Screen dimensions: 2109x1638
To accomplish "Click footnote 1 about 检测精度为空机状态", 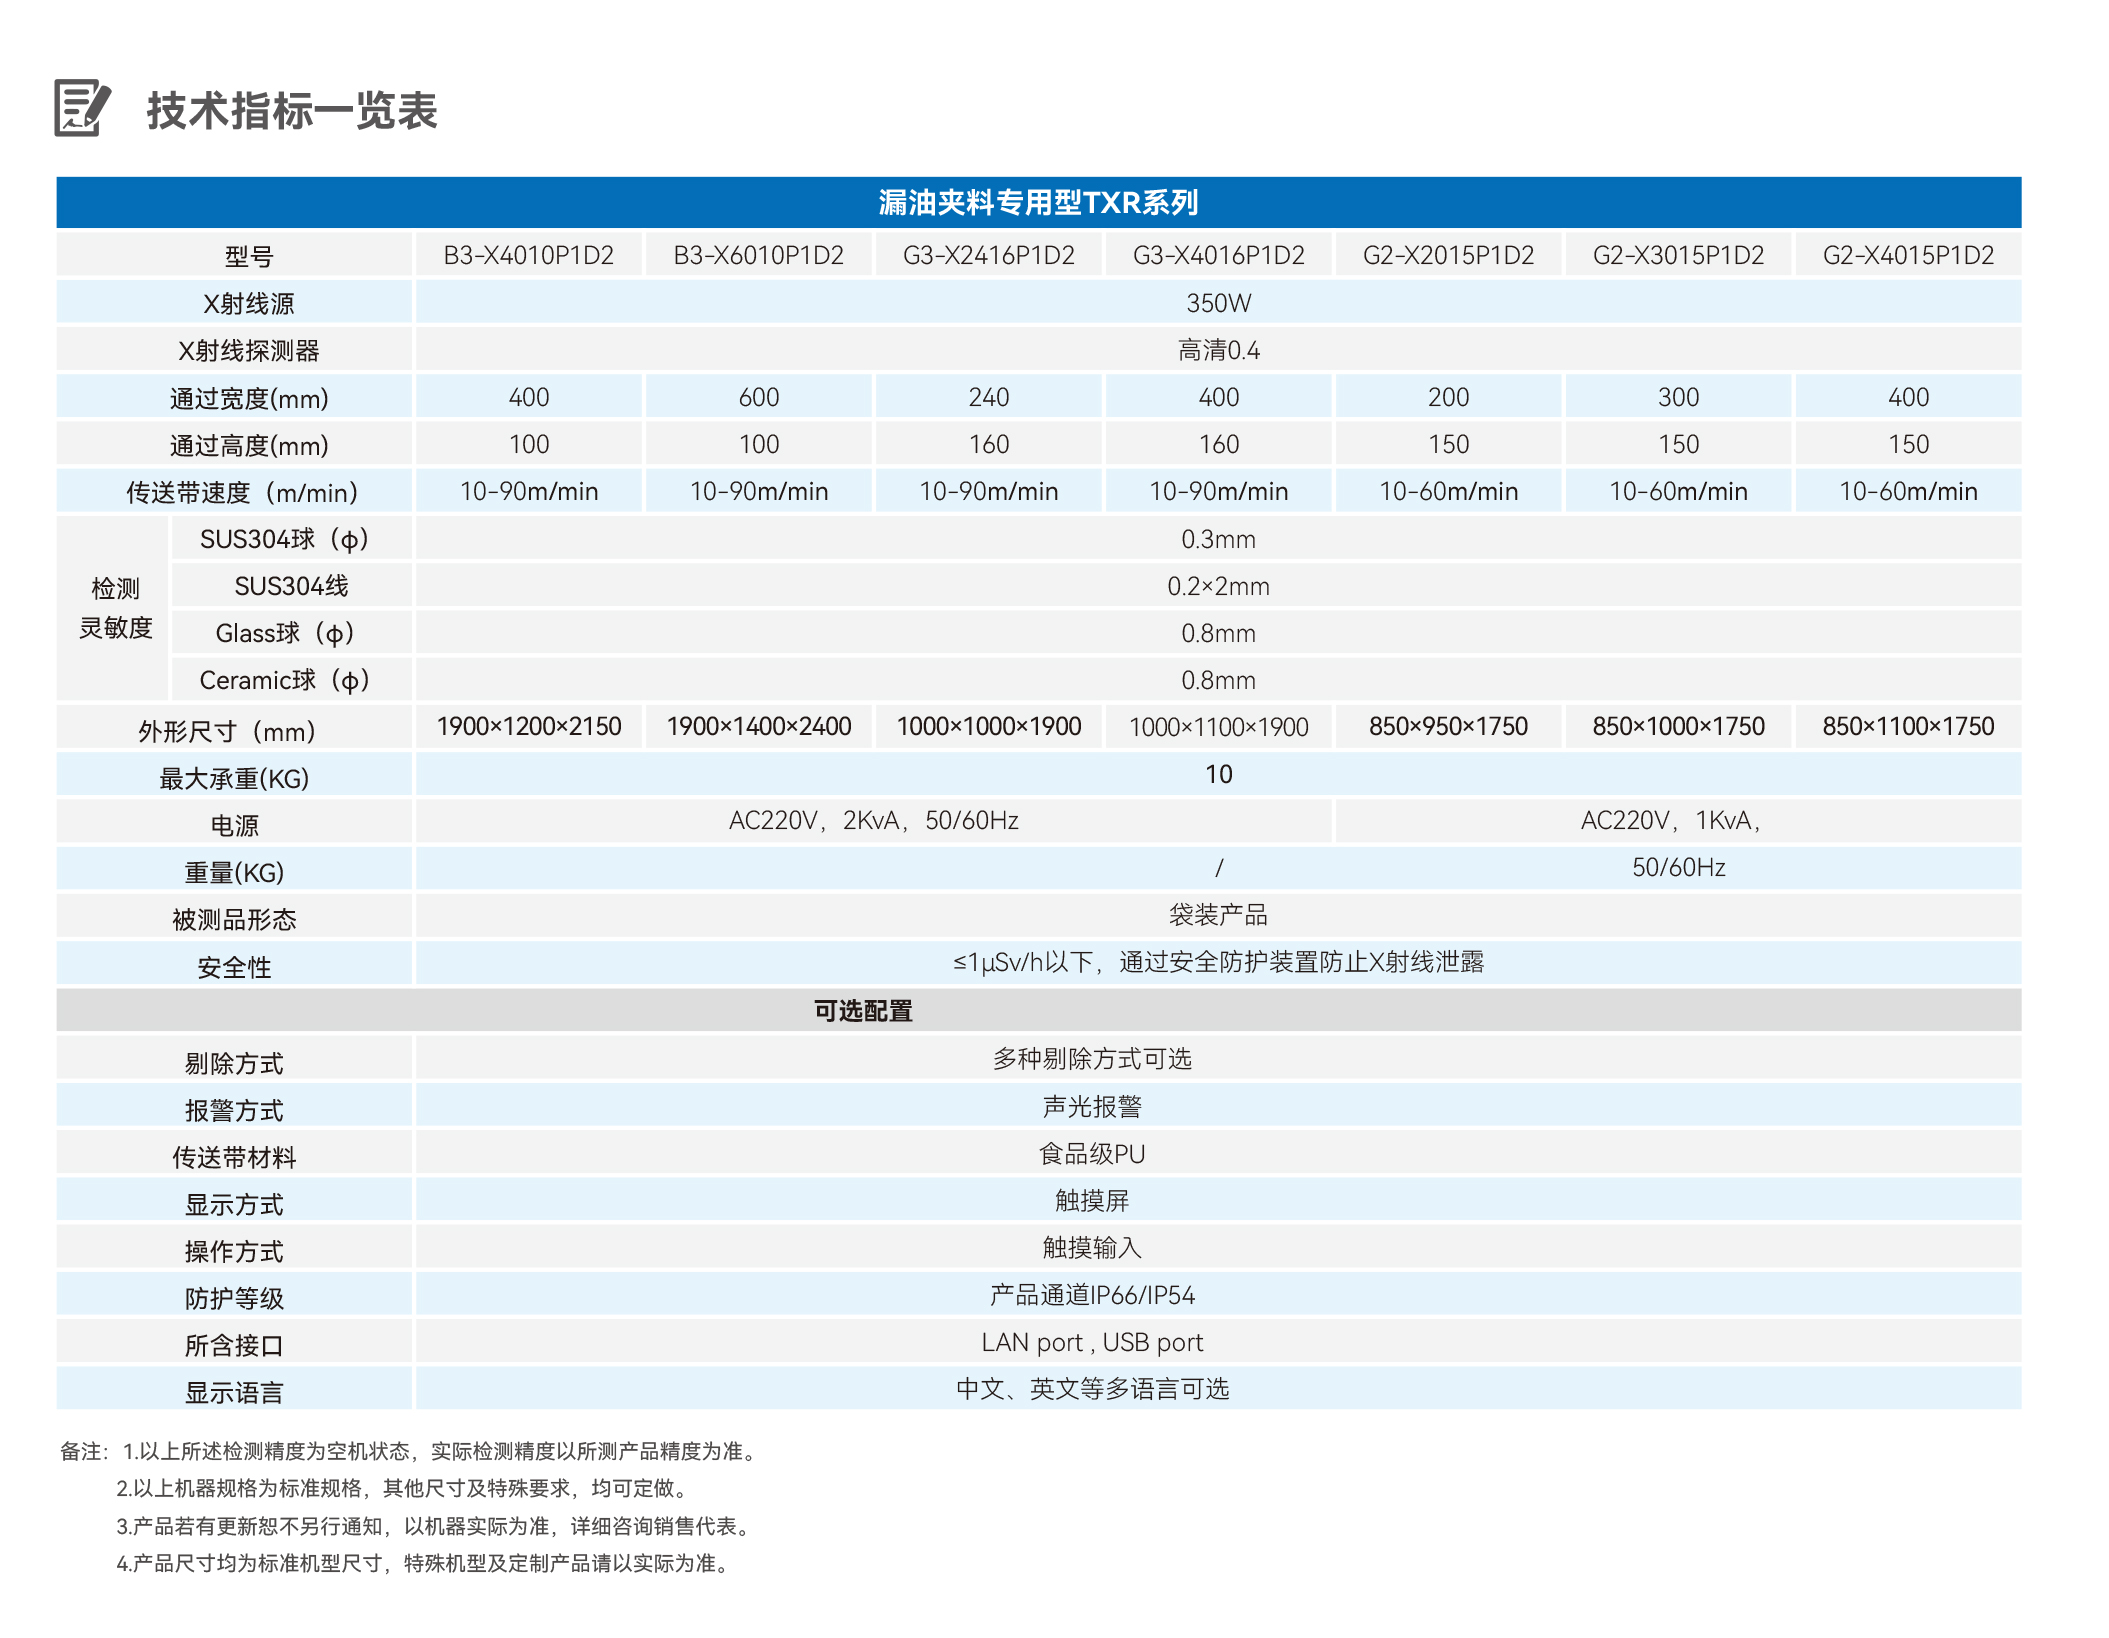I will tap(440, 1451).
